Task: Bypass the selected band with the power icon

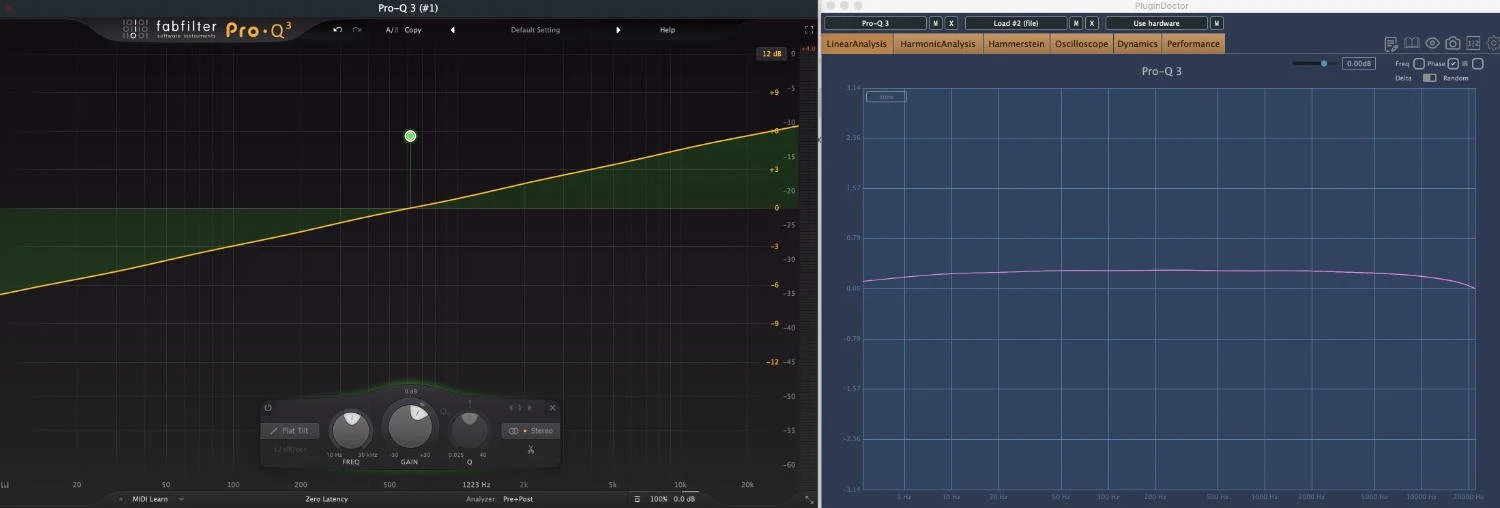Action: 268,408
